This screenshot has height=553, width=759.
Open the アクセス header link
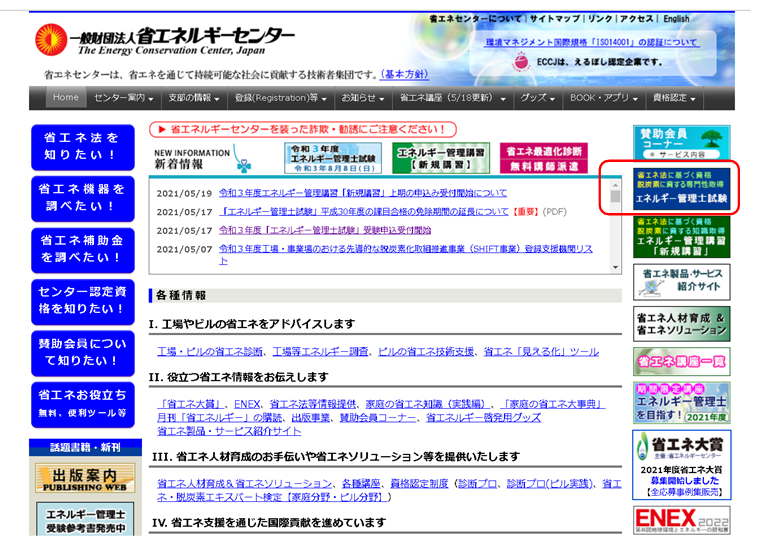pyautogui.click(x=637, y=19)
